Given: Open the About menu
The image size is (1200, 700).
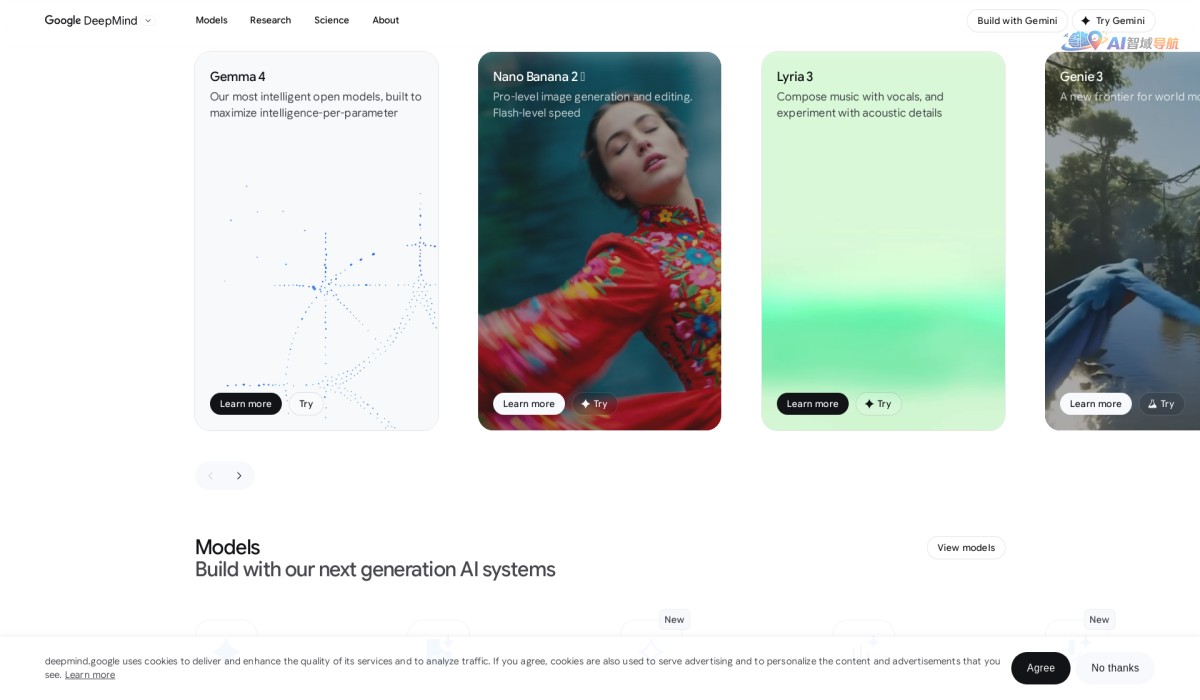Looking at the screenshot, I should (x=385, y=20).
